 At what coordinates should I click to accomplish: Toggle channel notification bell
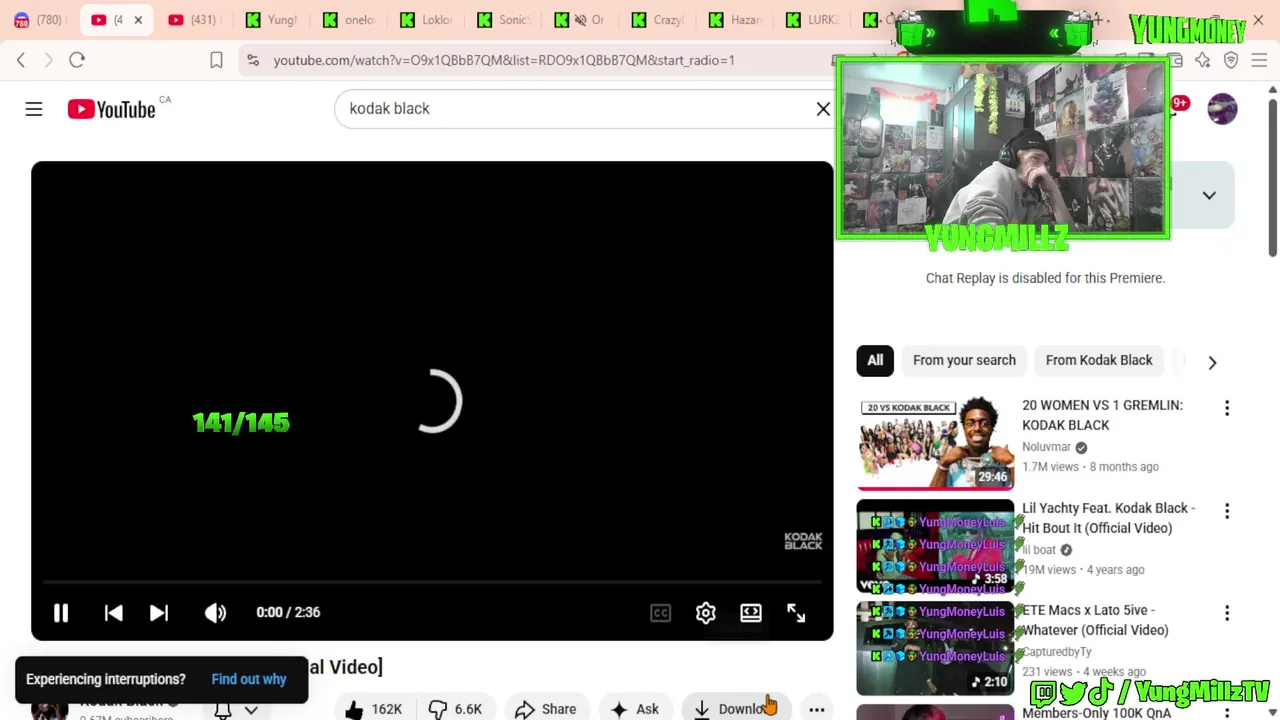pos(222,710)
